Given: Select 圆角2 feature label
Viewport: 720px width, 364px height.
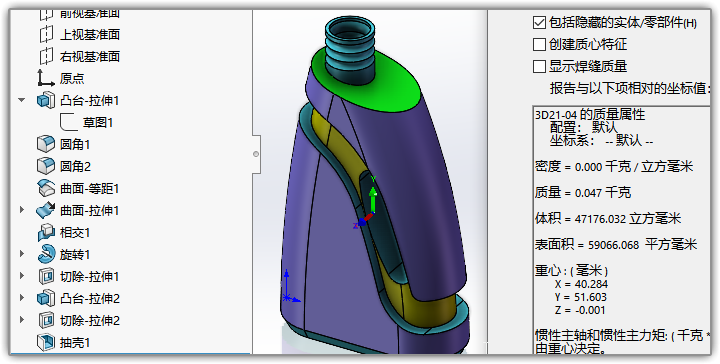Looking at the screenshot, I should [75, 166].
